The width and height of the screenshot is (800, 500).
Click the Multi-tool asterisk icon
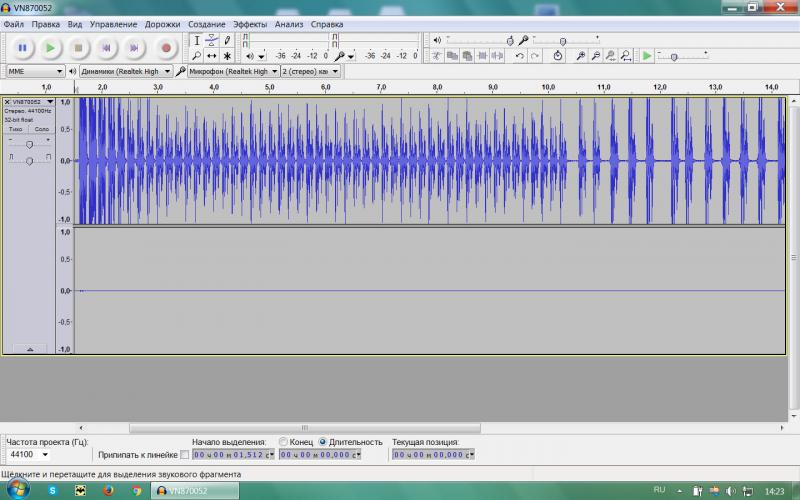pyautogui.click(x=227, y=56)
